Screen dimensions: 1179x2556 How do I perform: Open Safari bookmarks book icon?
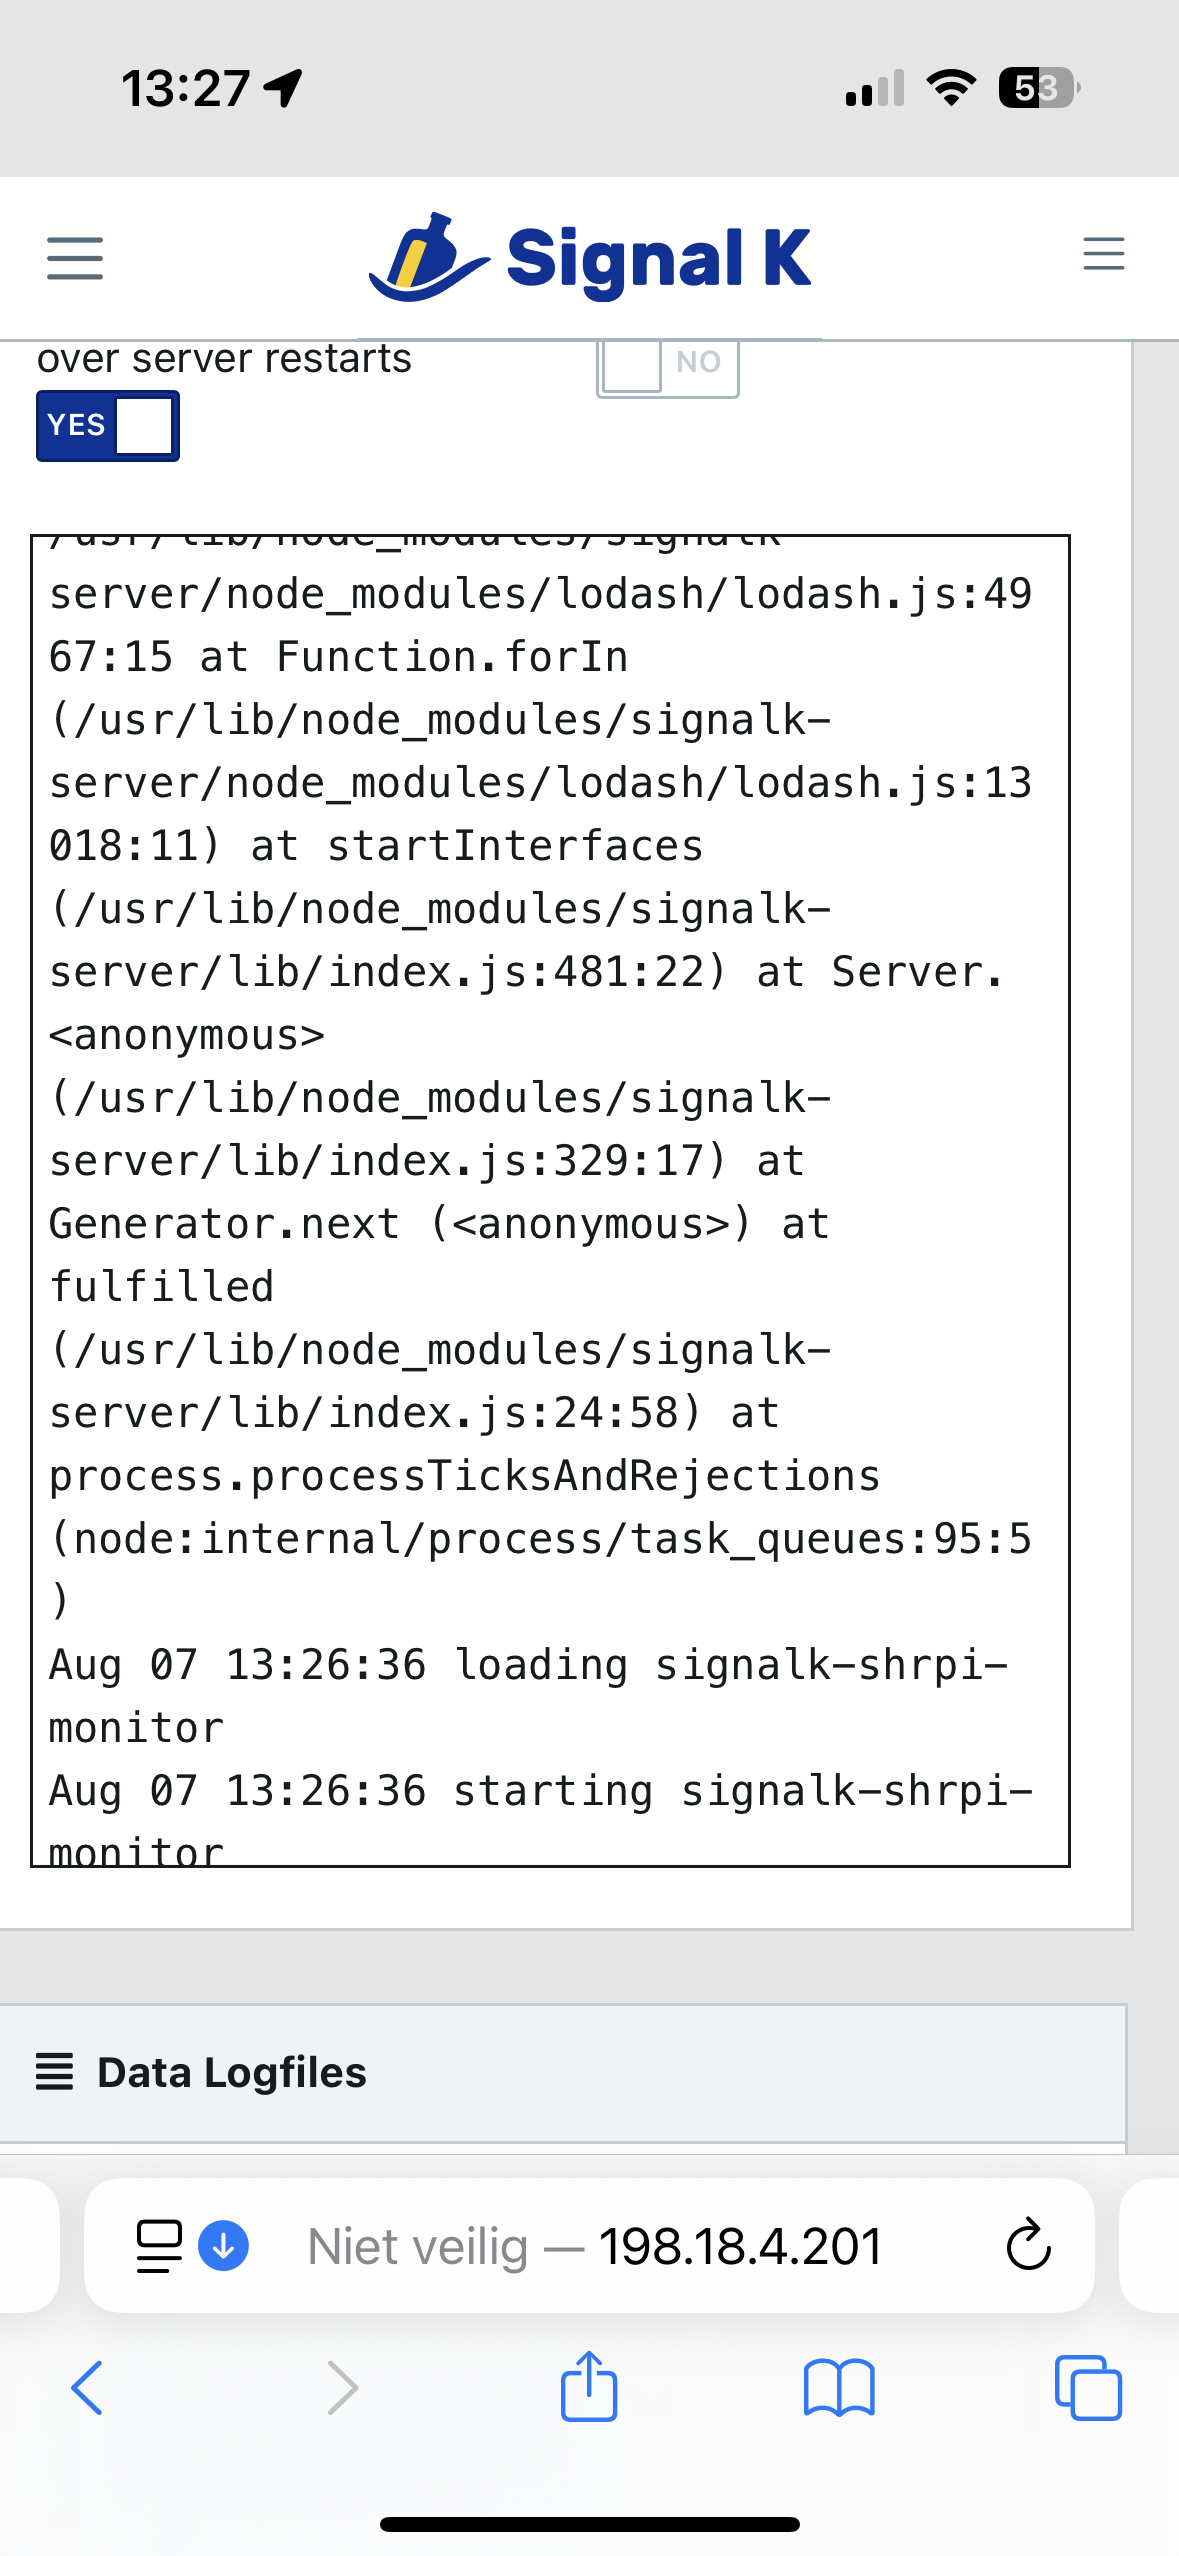point(839,2388)
